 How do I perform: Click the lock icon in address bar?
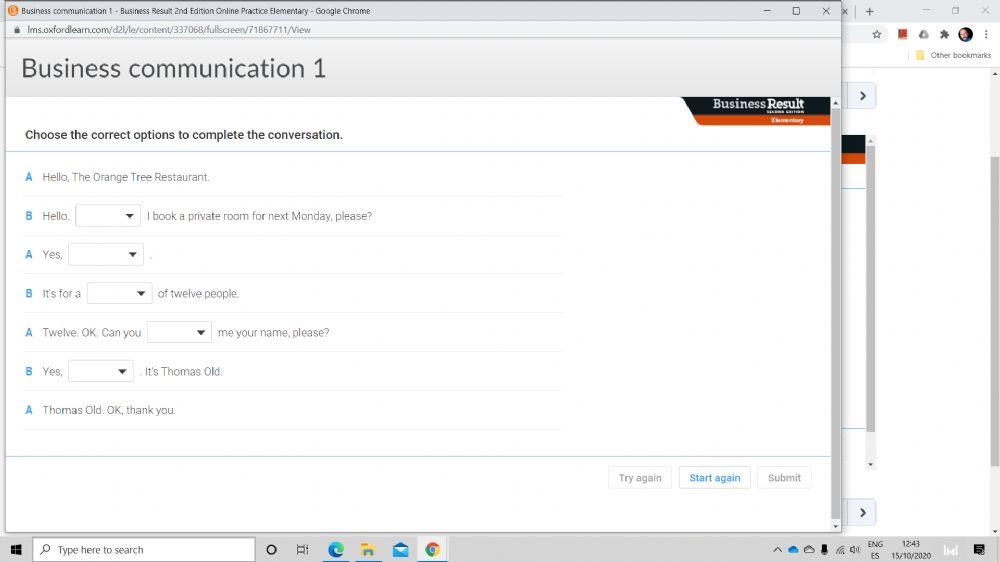point(17,30)
